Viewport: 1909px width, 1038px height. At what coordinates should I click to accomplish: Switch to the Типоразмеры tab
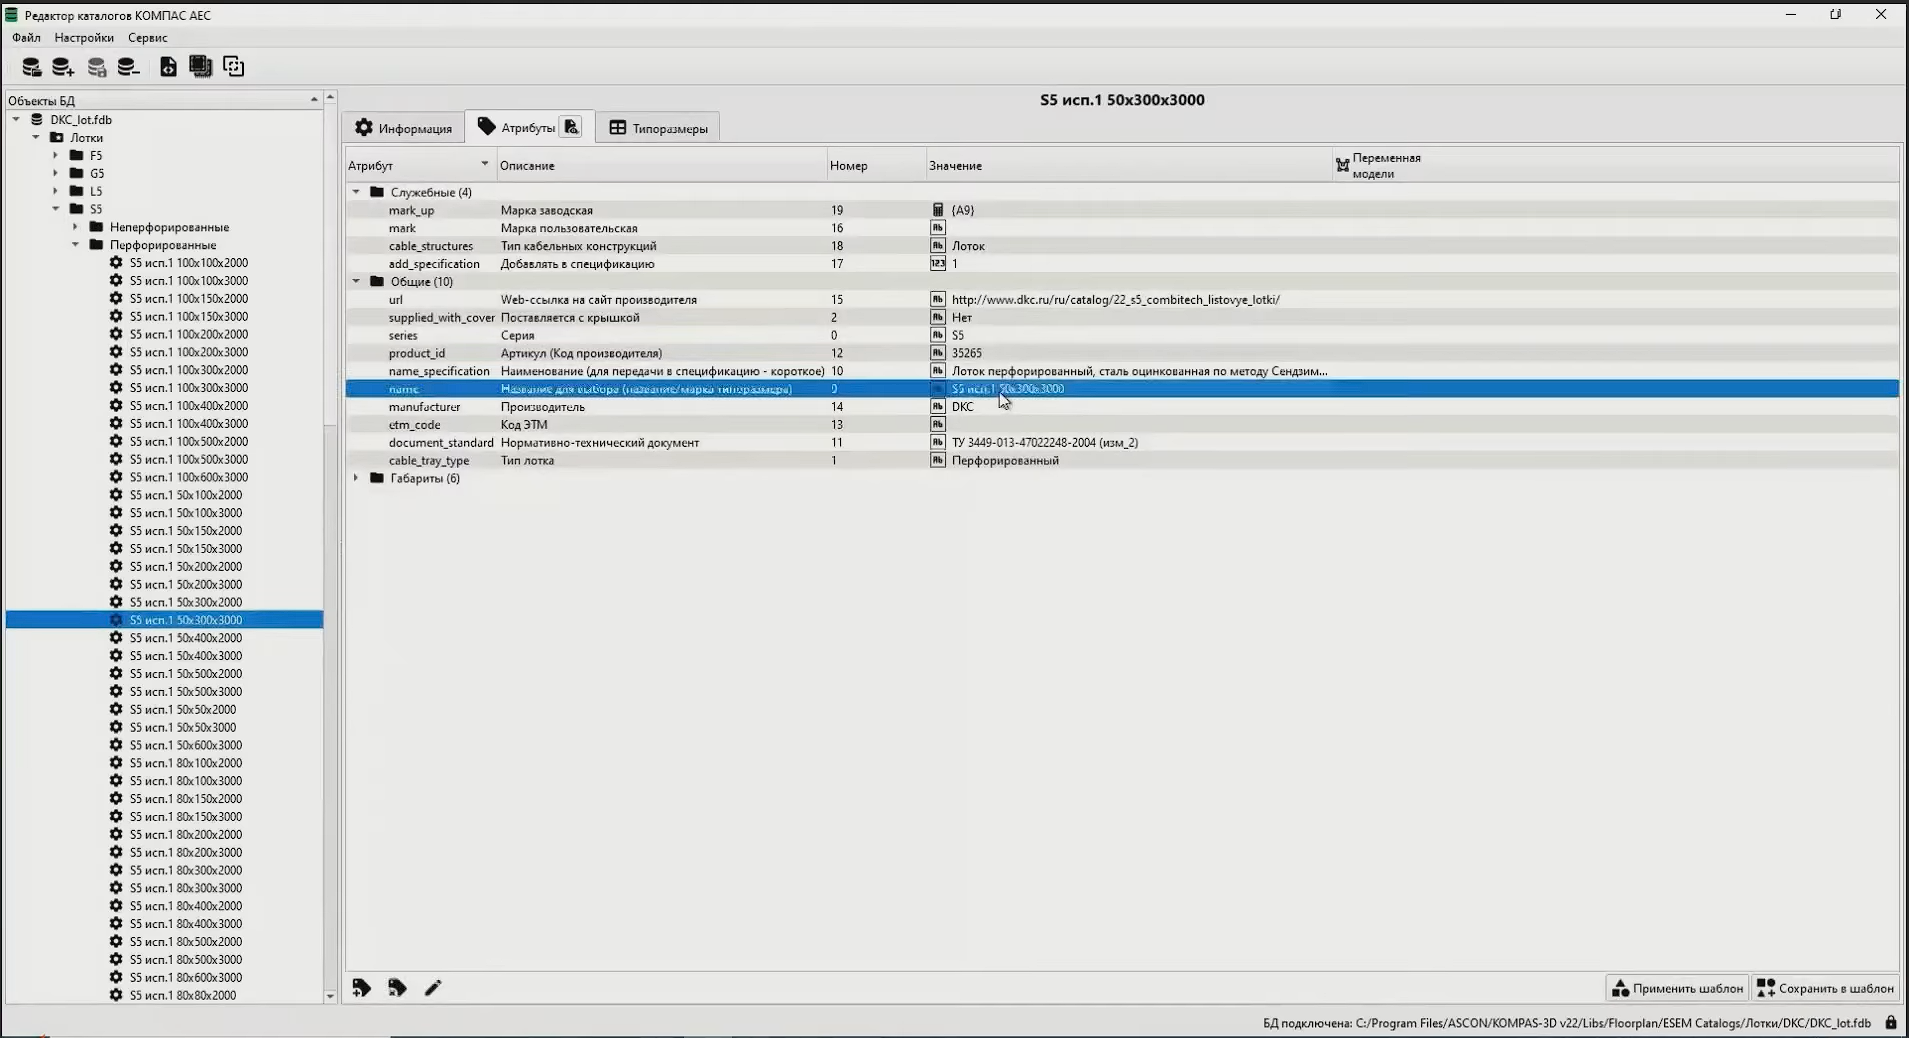(x=658, y=128)
